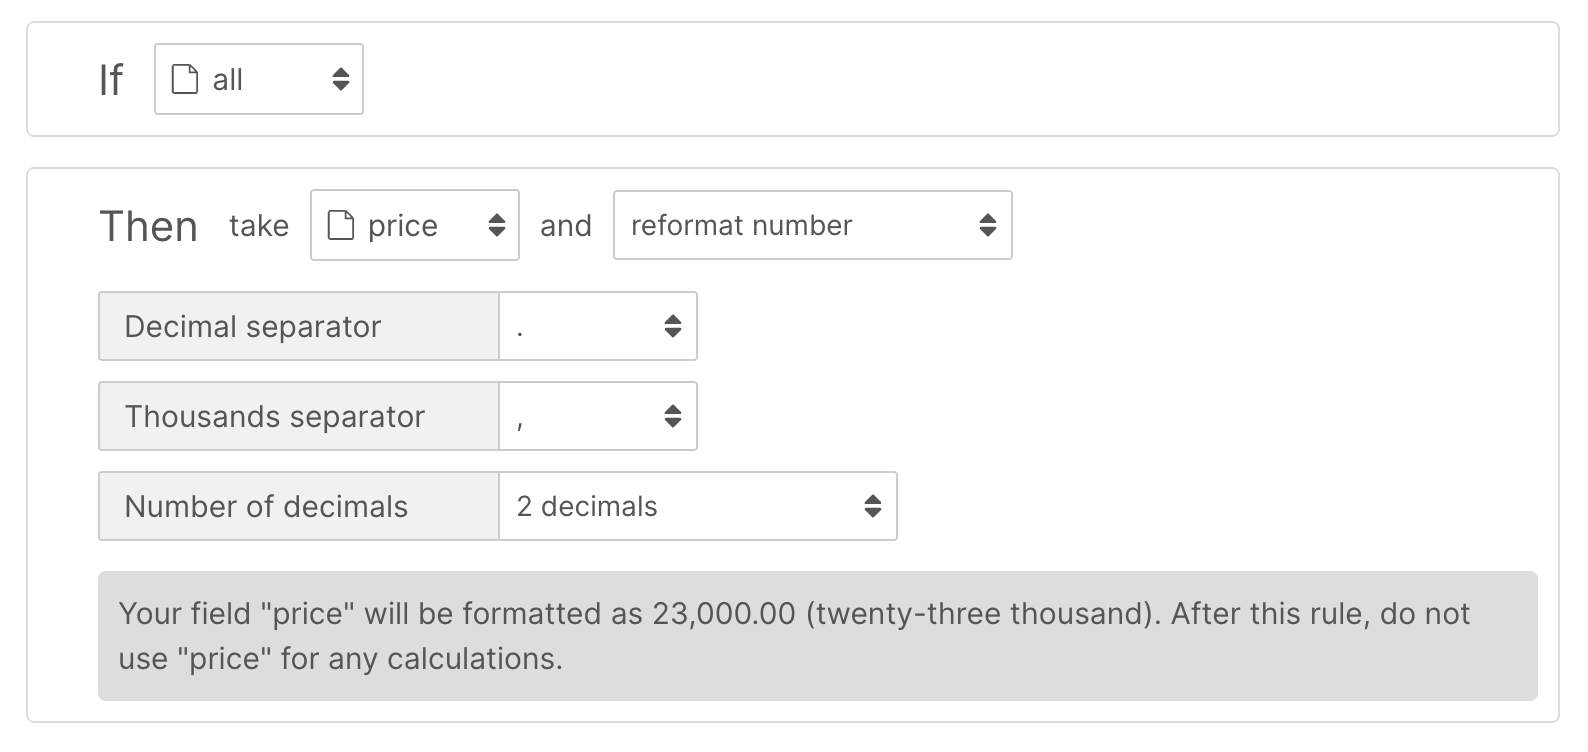Viewport: 1588px width, 752px height.
Task: Click the "Number of decimals" label
Action: click(266, 506)
